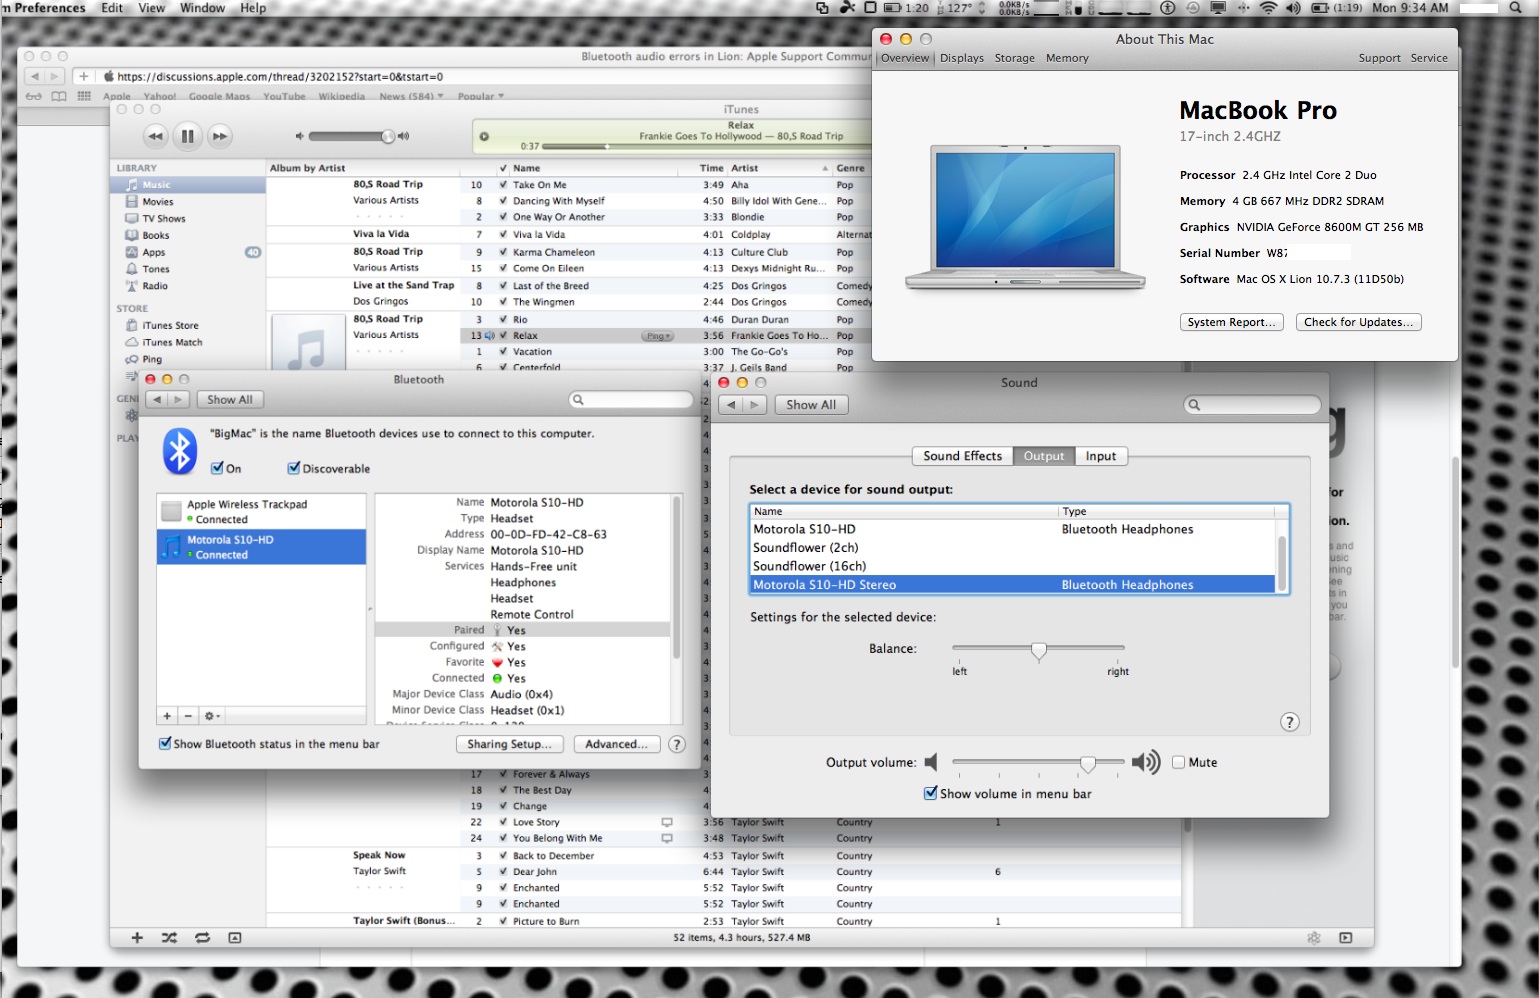Enable the Mute checkbox in Sound
This screenshot has width=1539, height=998.
pos(1178,762)
